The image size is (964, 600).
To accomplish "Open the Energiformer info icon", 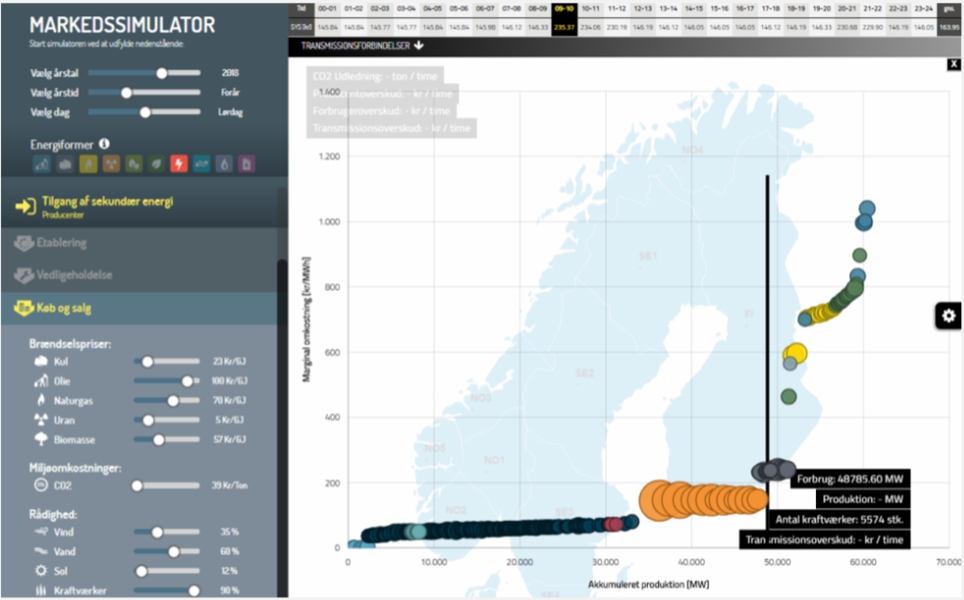I will [x=104, y=144].
